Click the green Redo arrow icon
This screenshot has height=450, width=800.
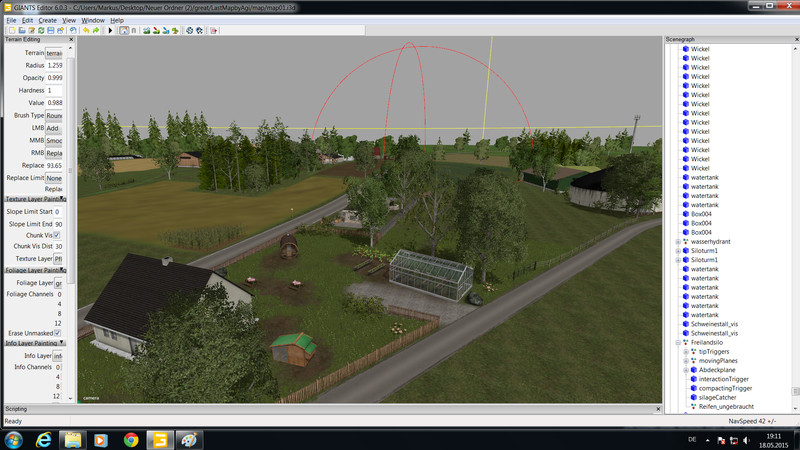[x=96, y=30]
